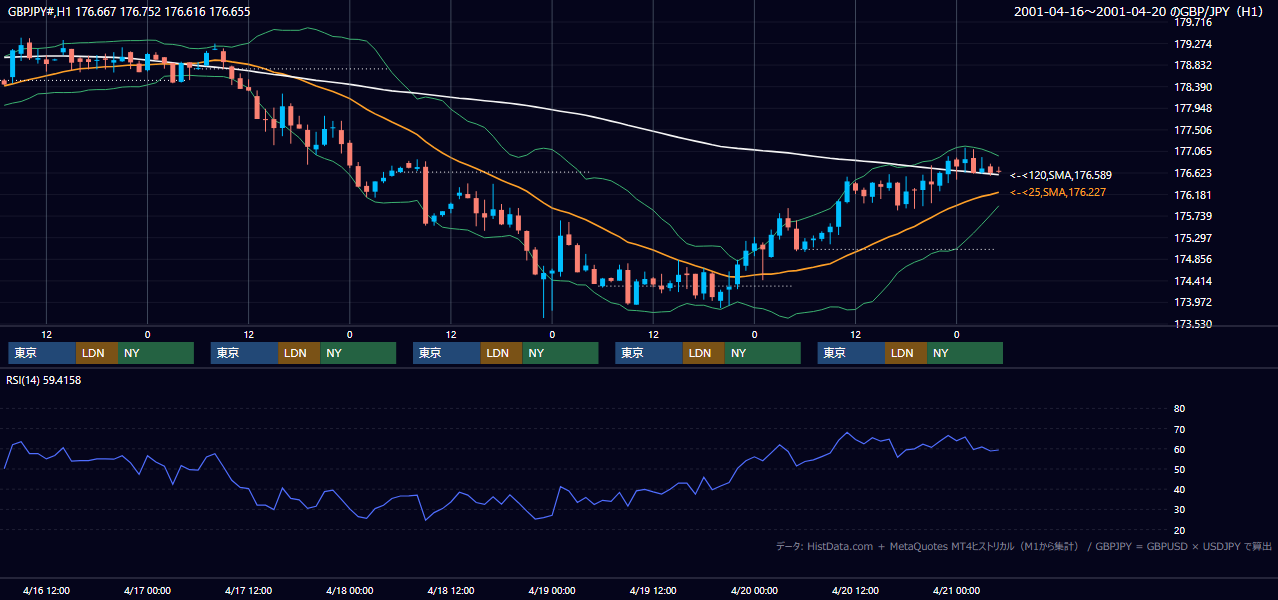Click price axis value 174.856
This screenshot has height=600, width=1278.
(1192, 259)
